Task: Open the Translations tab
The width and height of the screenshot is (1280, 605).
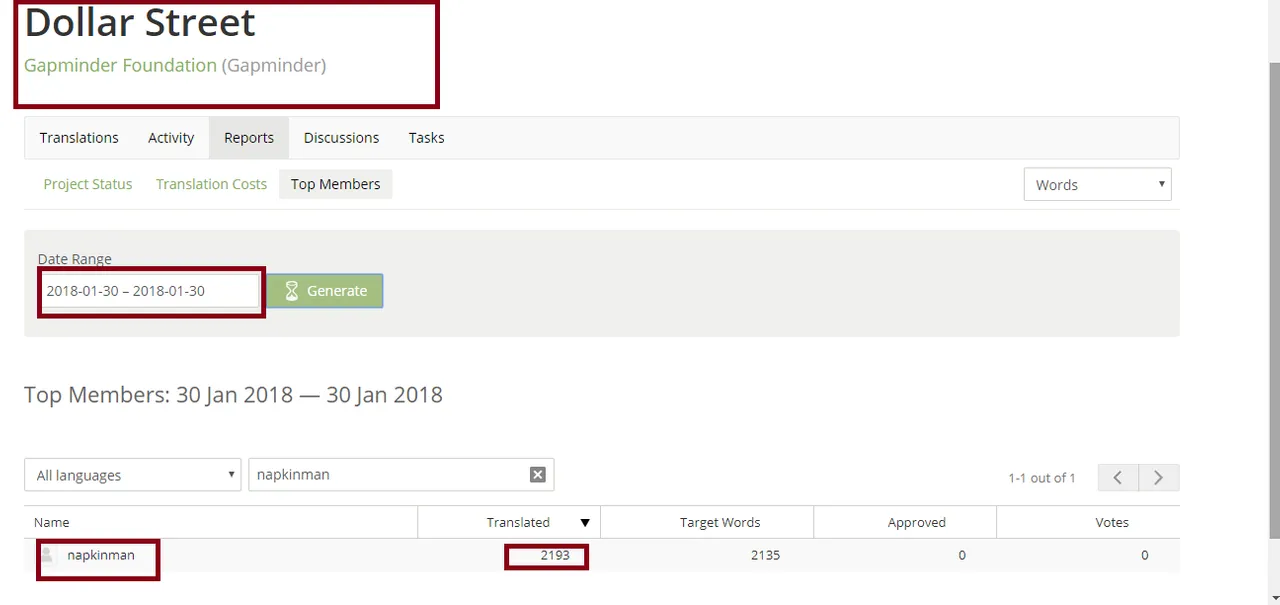Action: pyautogui.click(x=79, y=138)
